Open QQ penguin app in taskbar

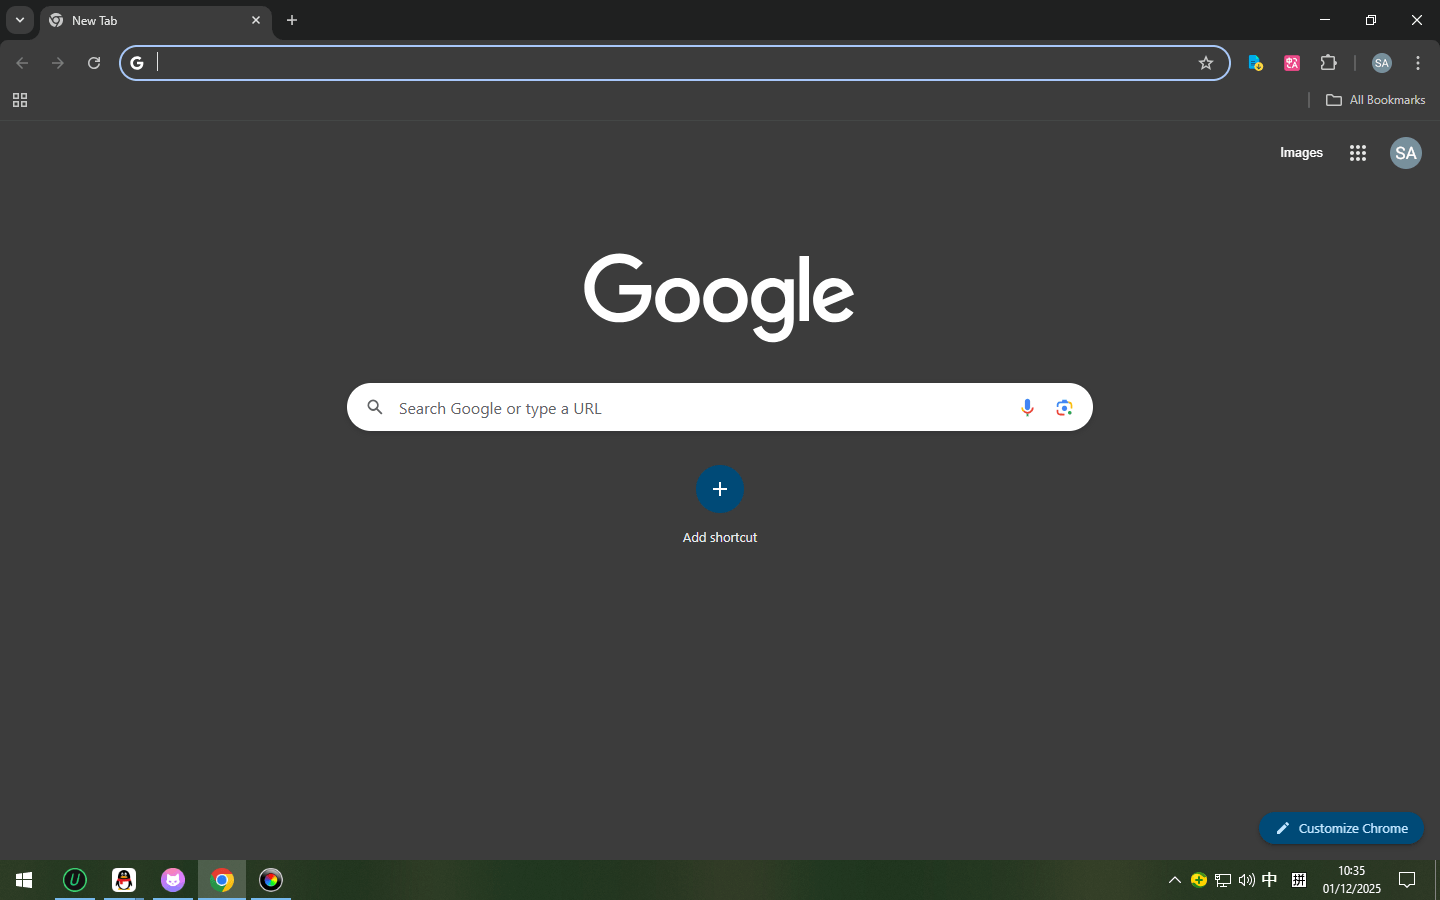tap(124, 880)
